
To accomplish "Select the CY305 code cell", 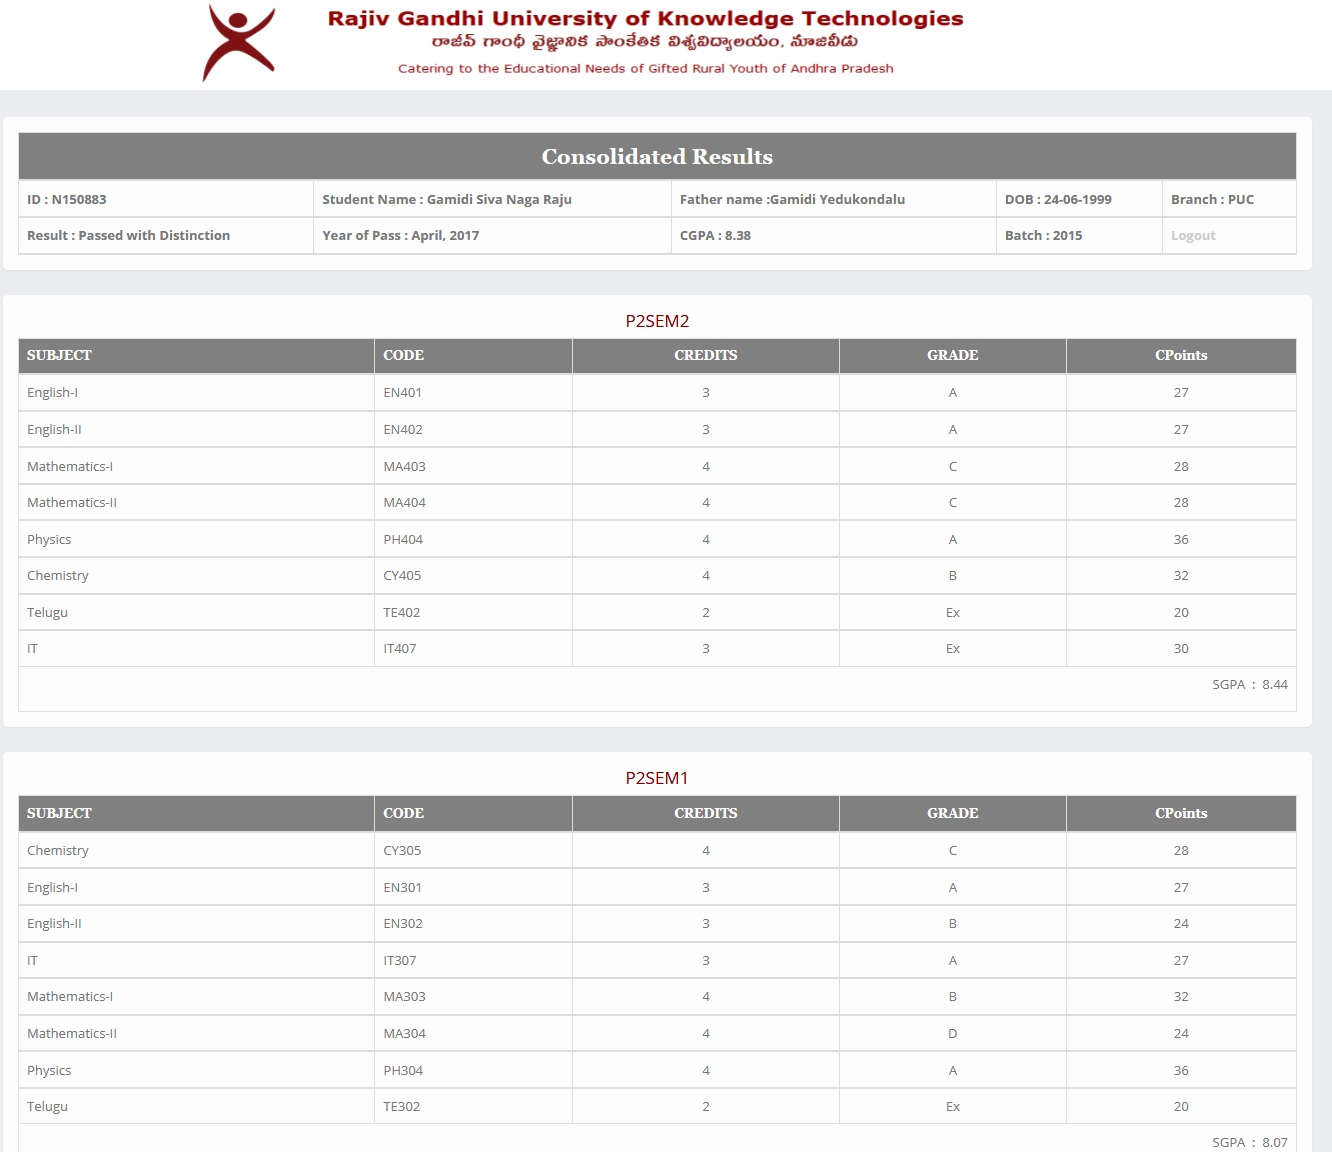I will (473, 851).
